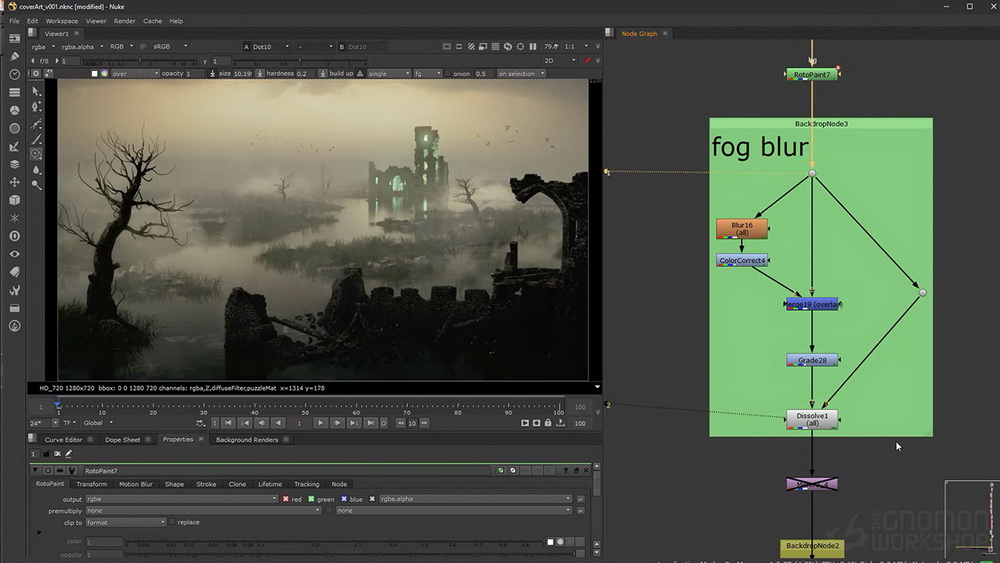Screen dimensions: 1000x563
Task: Open the single lifetime dropdown
Action: (x=388, y=73)
